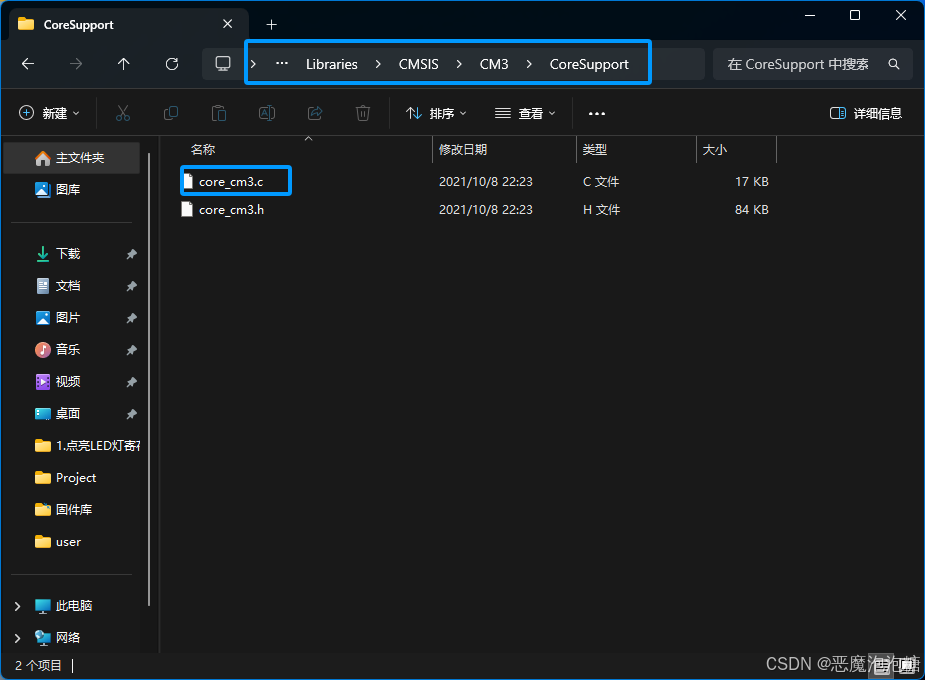Image resolution: width=925 pixels, height=680 pixels.
Task: Open the 新建 (New) dropdown
Action: pos(50,113)
